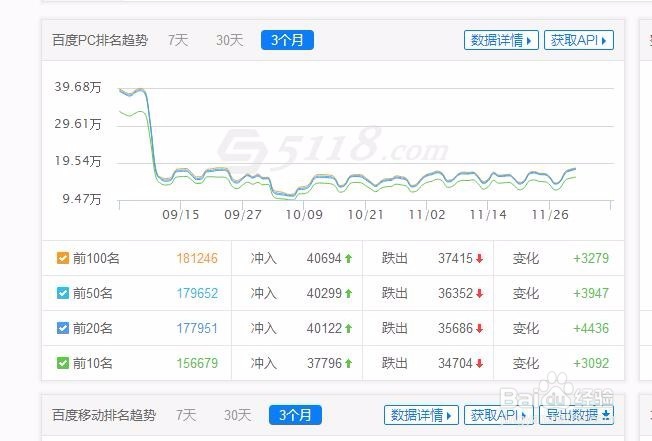Select 7天 tab in 百度PC排名趋势
The width and height of the screenshot is (652, 441).
click(178, 40)
